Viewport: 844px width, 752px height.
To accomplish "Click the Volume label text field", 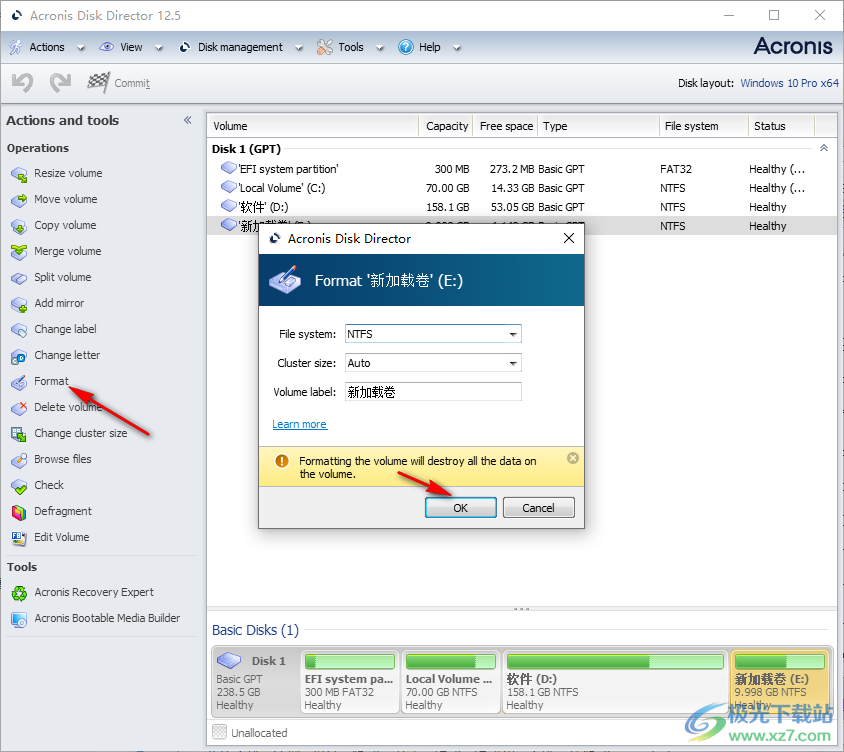I will click(433, 392).
